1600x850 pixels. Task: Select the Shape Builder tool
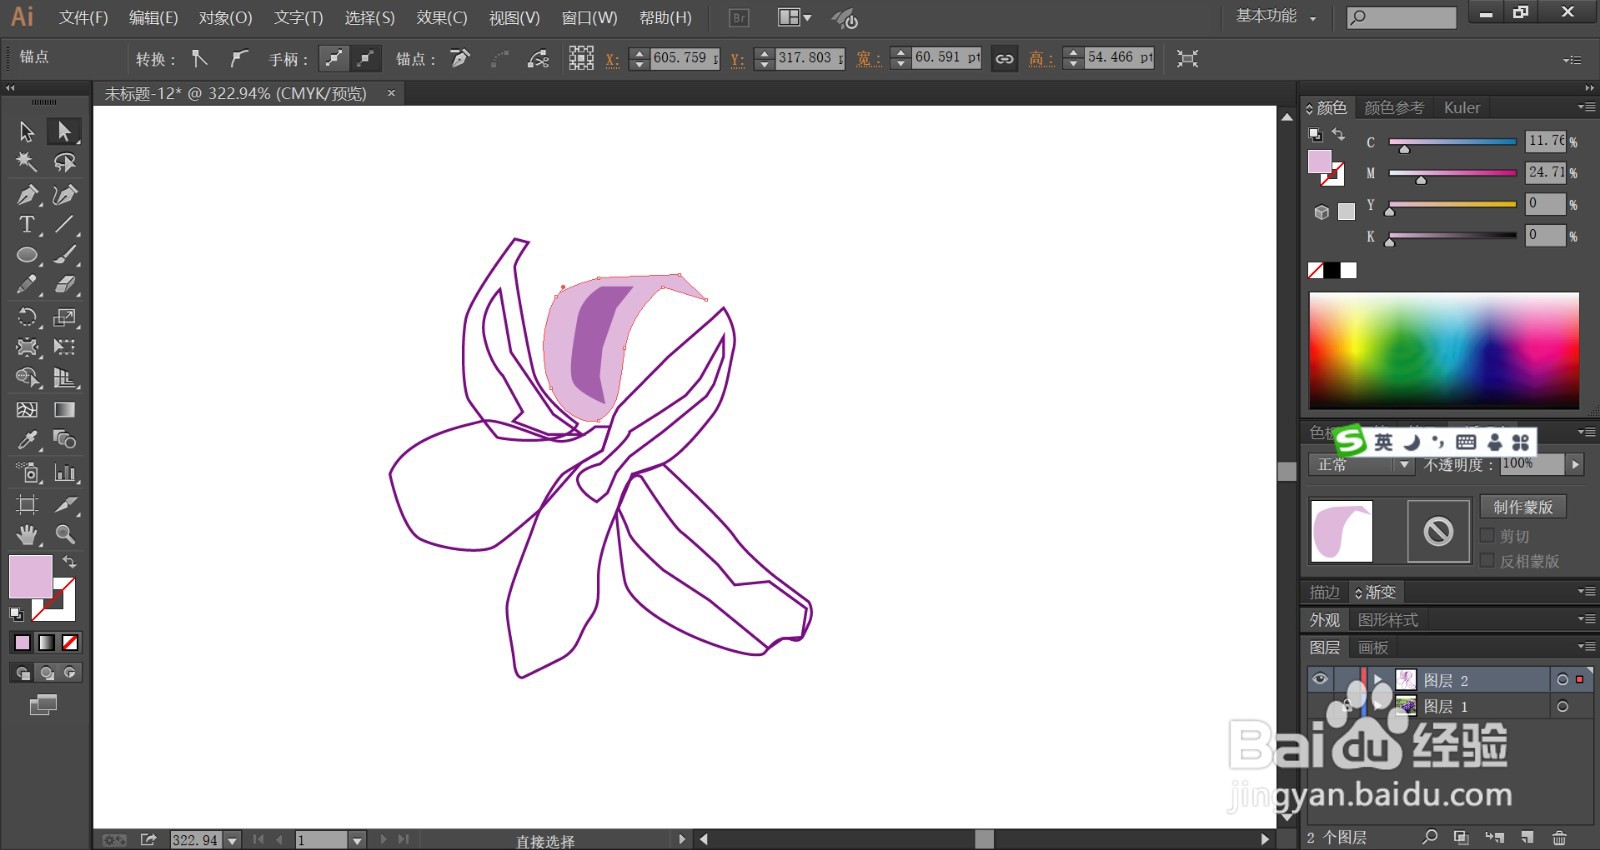[x=27, y=378]
